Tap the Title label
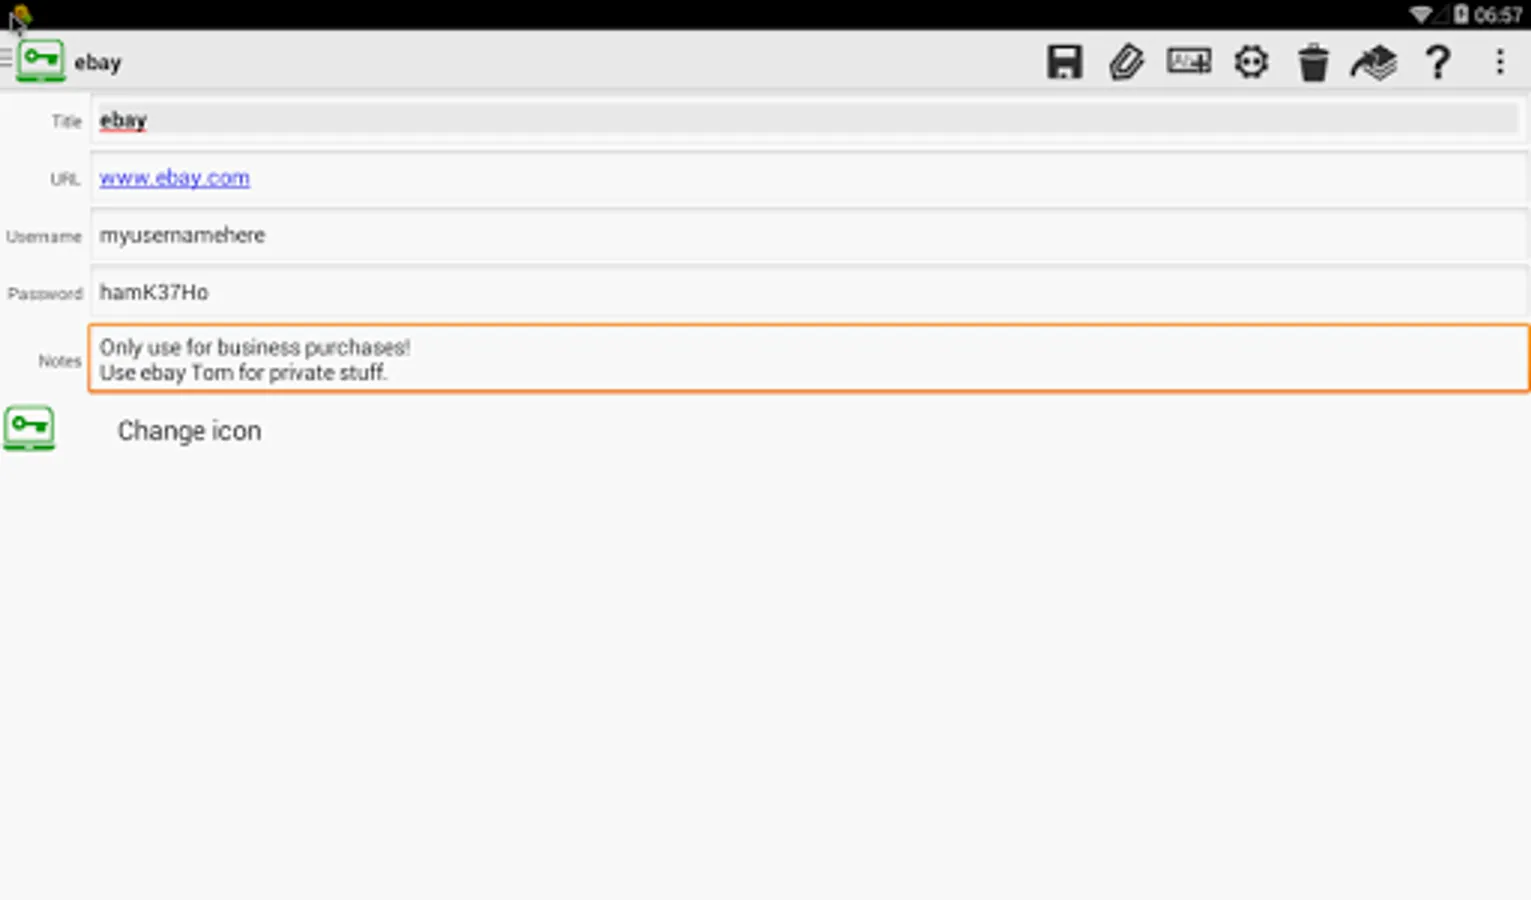 pyautogui.click(x=67, y=121)
